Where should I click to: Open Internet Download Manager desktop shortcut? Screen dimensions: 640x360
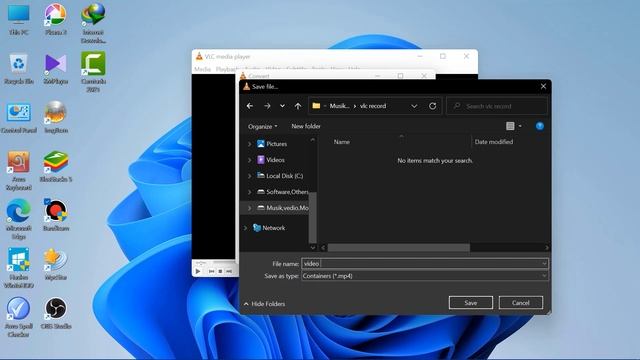(93, 24)
